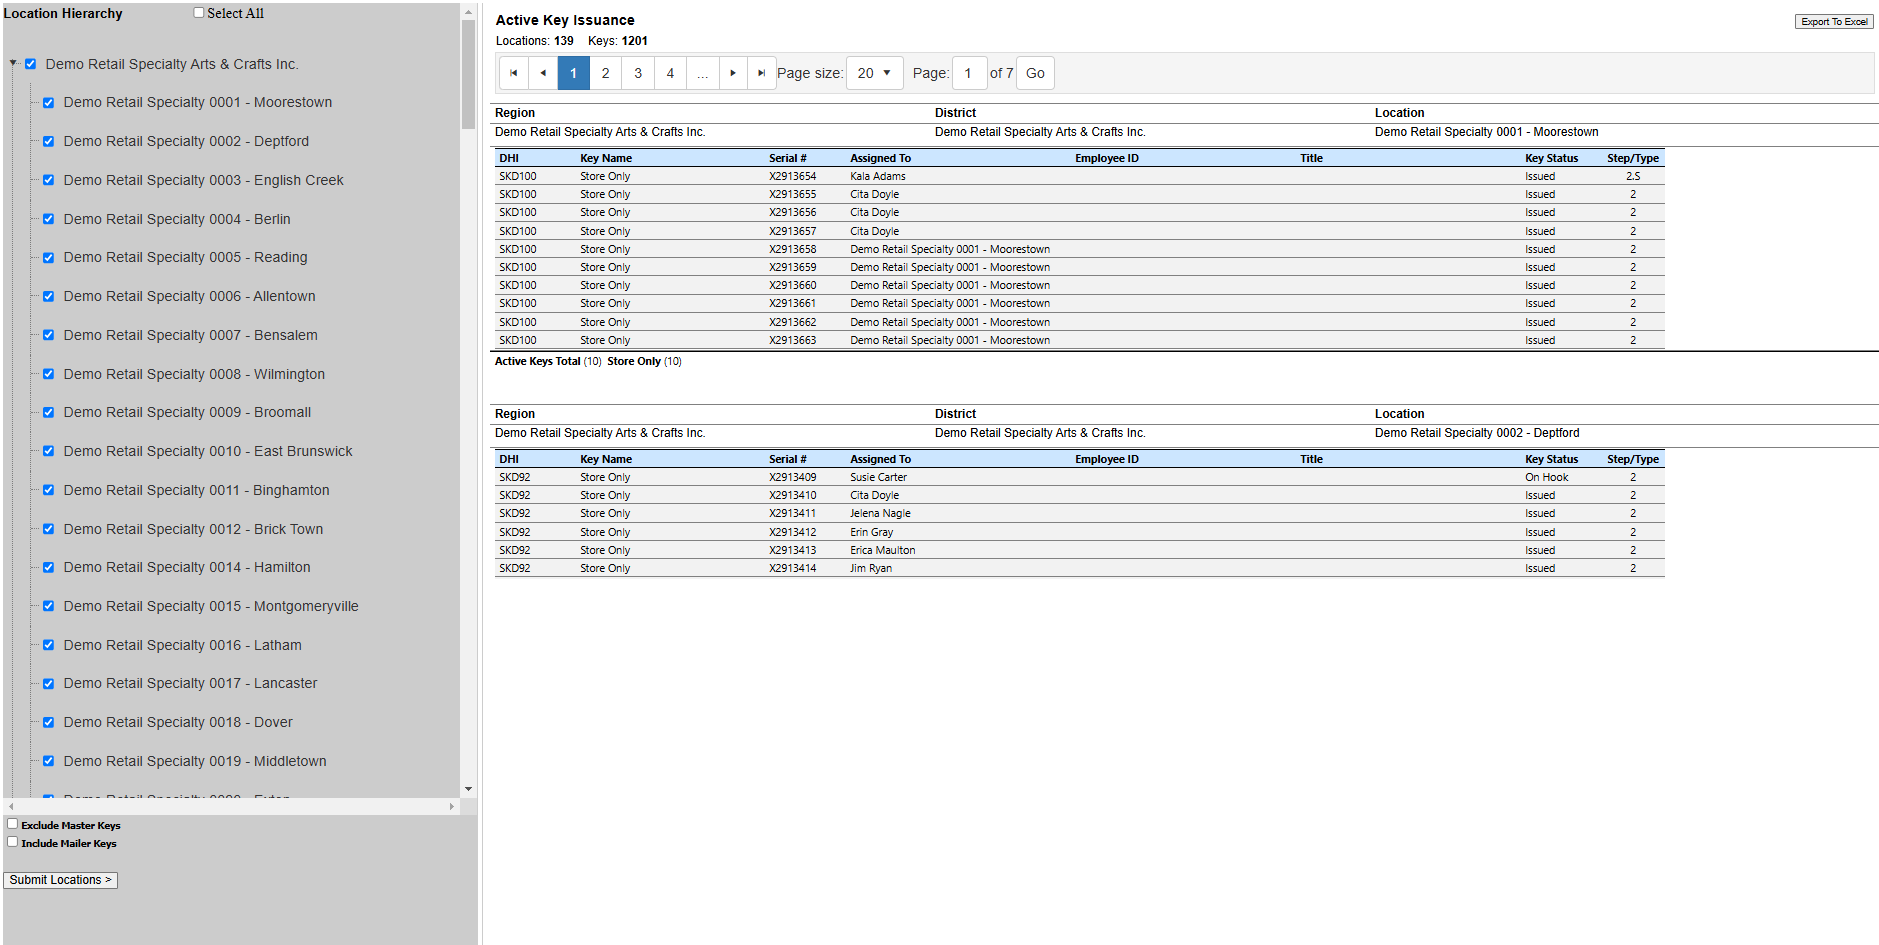
Task: Click Active Keys Total summary
Action: coord(548,361)
